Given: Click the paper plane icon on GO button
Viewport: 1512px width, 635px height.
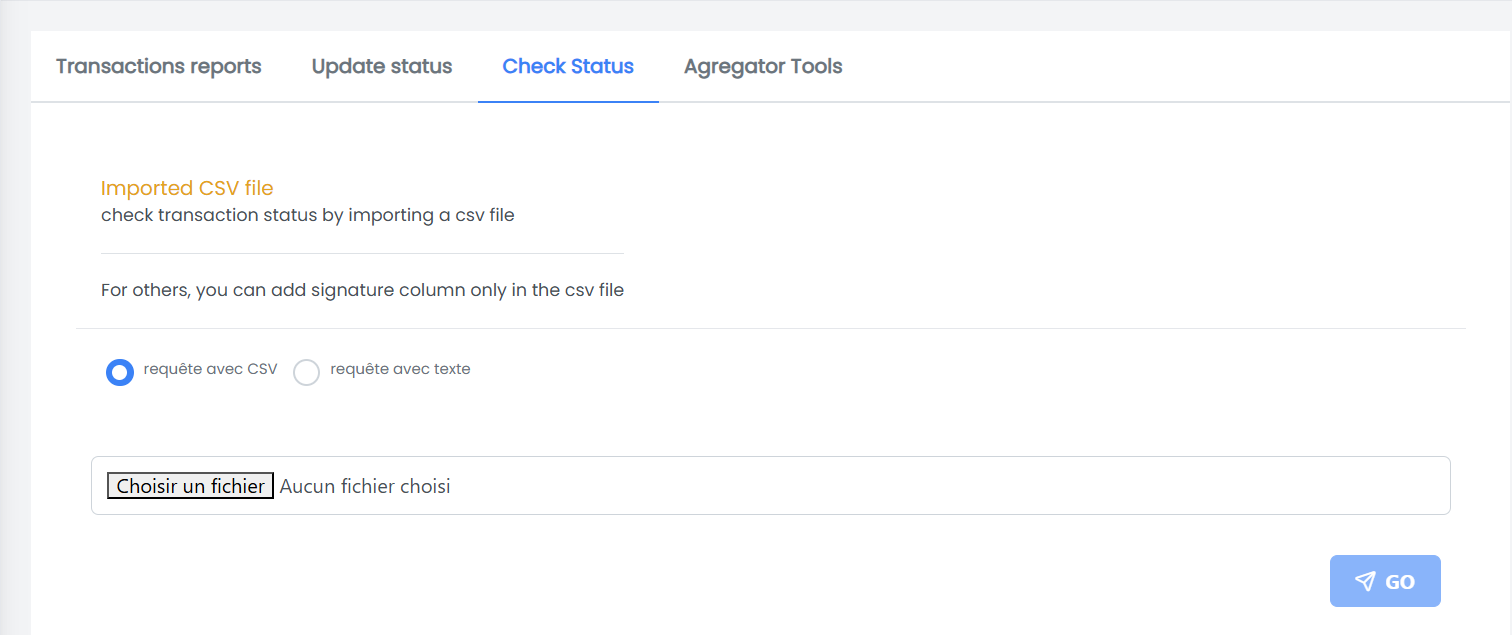Looking at the screenshot, I should (1364, 580).
